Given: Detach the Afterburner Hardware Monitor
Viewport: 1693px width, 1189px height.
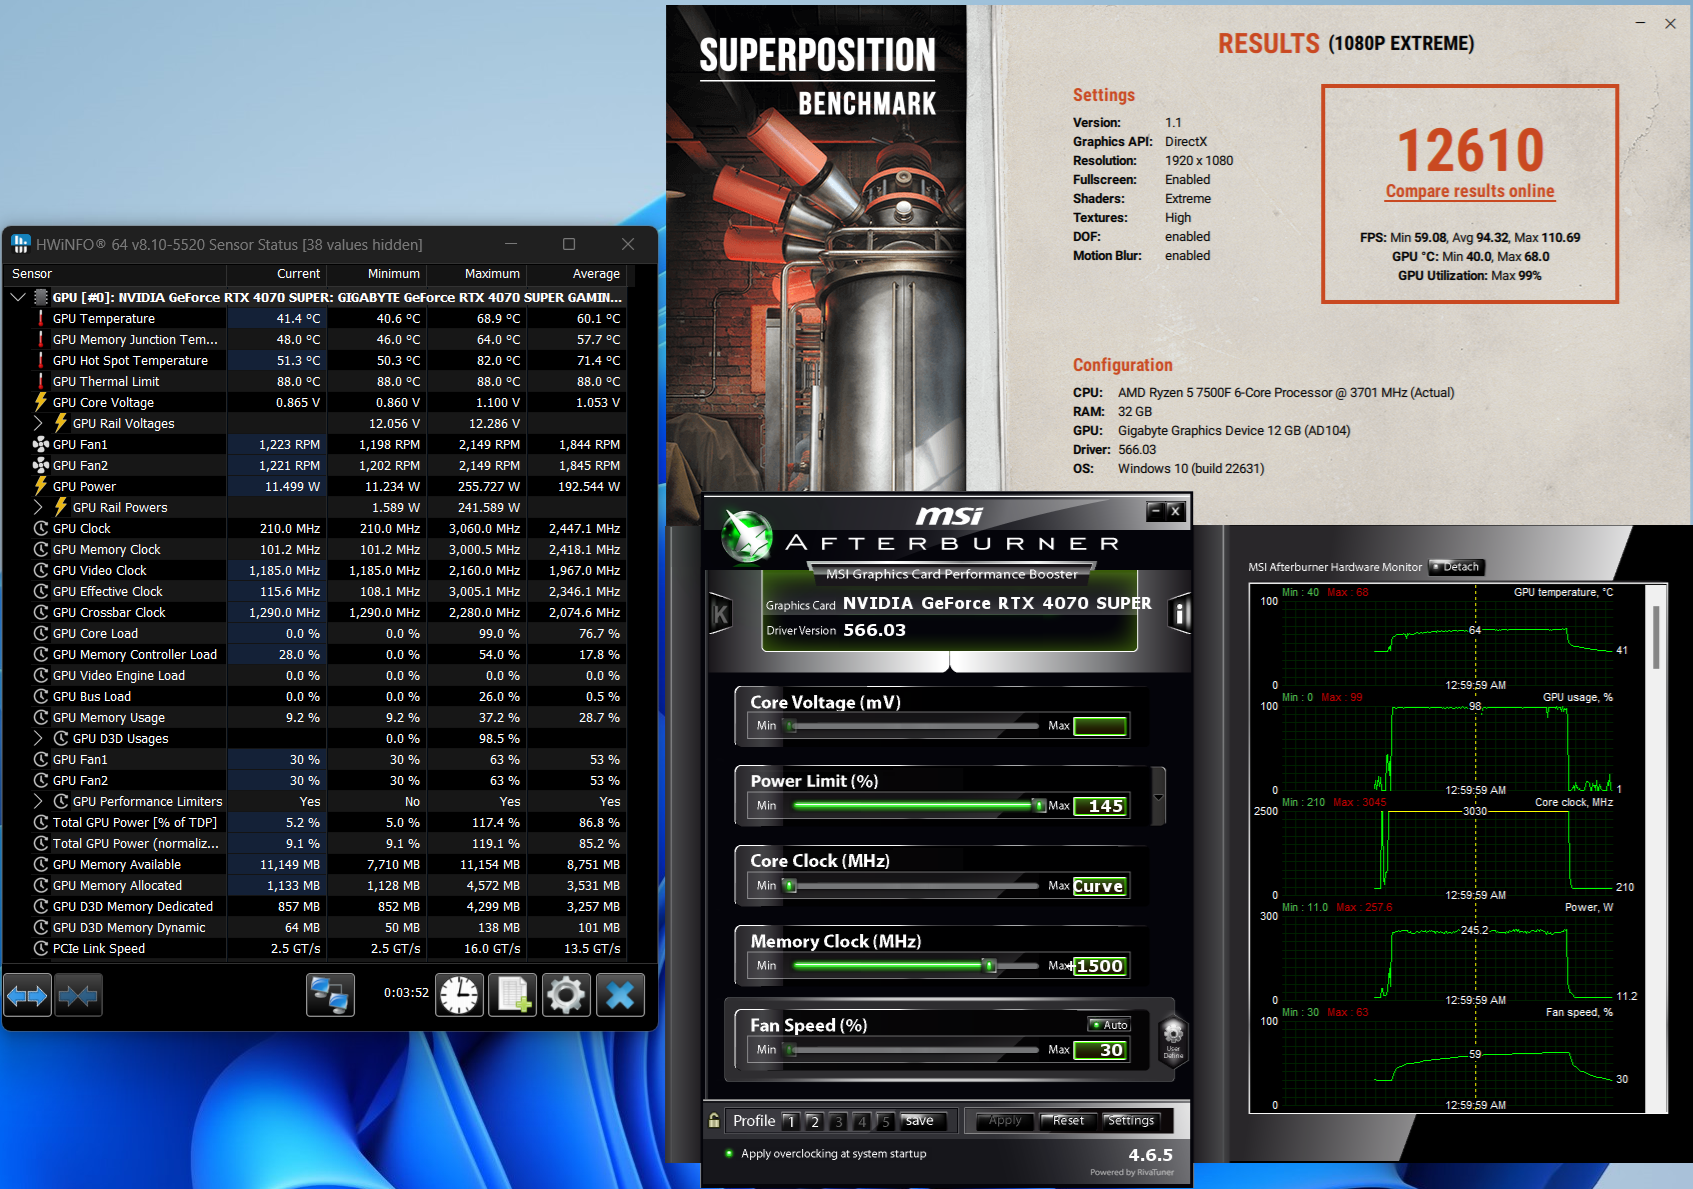Looking at the screenshot, I should point(1456,567).
